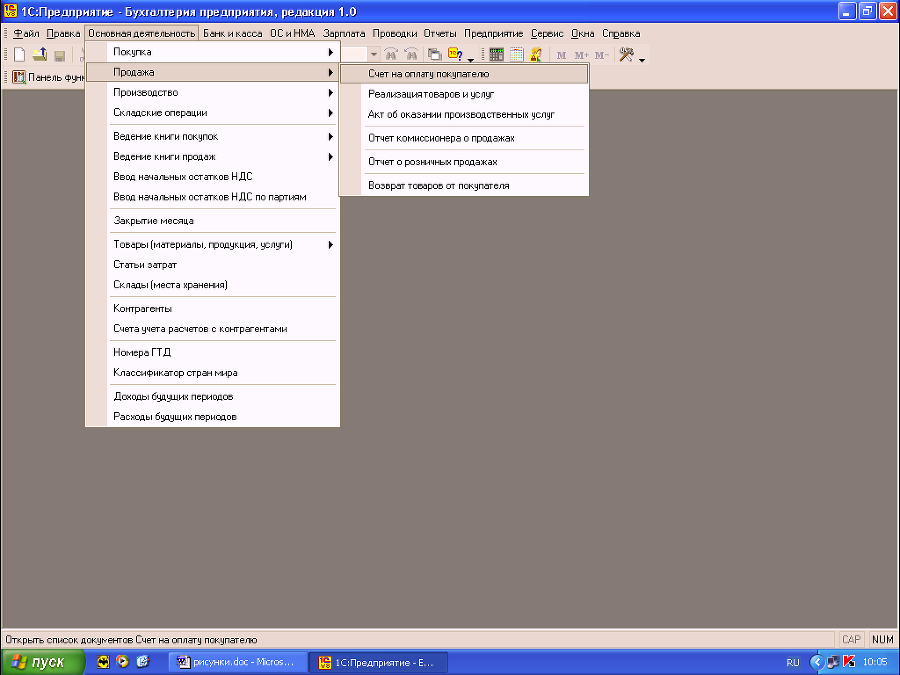
Task: Open the calendar icon in toolbar
Action: coord(517,55)
